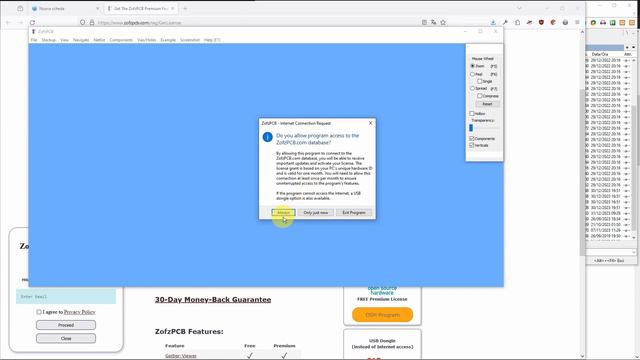Screen dimensions: 640x360
Task: Open the browser hamburger menu
Action: 577,22
